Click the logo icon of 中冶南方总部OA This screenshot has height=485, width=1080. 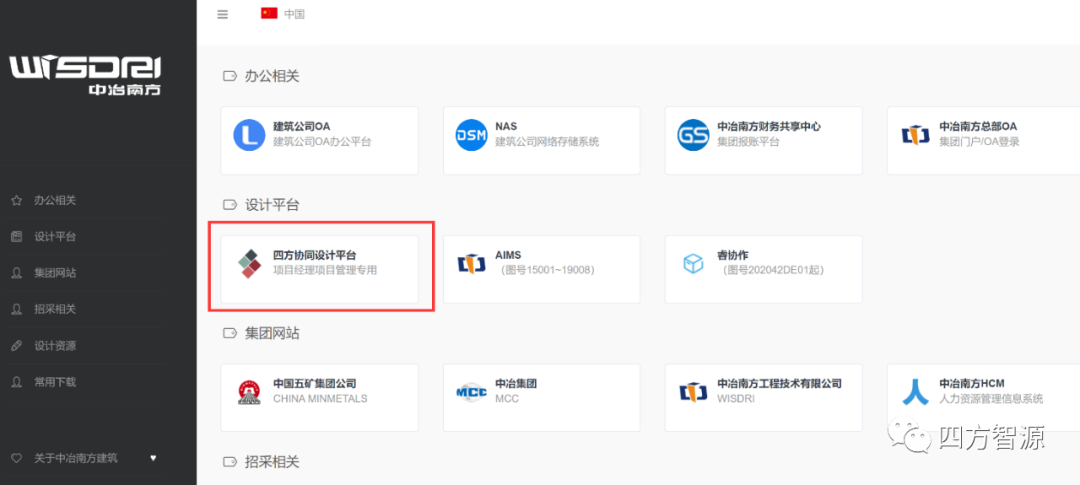[915, 135]
